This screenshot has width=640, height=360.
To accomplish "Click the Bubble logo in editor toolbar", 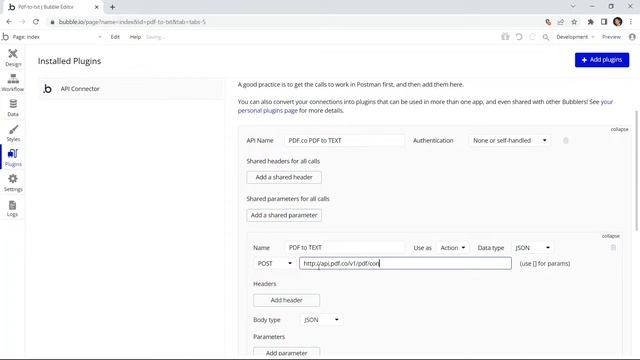I will 5,37.
